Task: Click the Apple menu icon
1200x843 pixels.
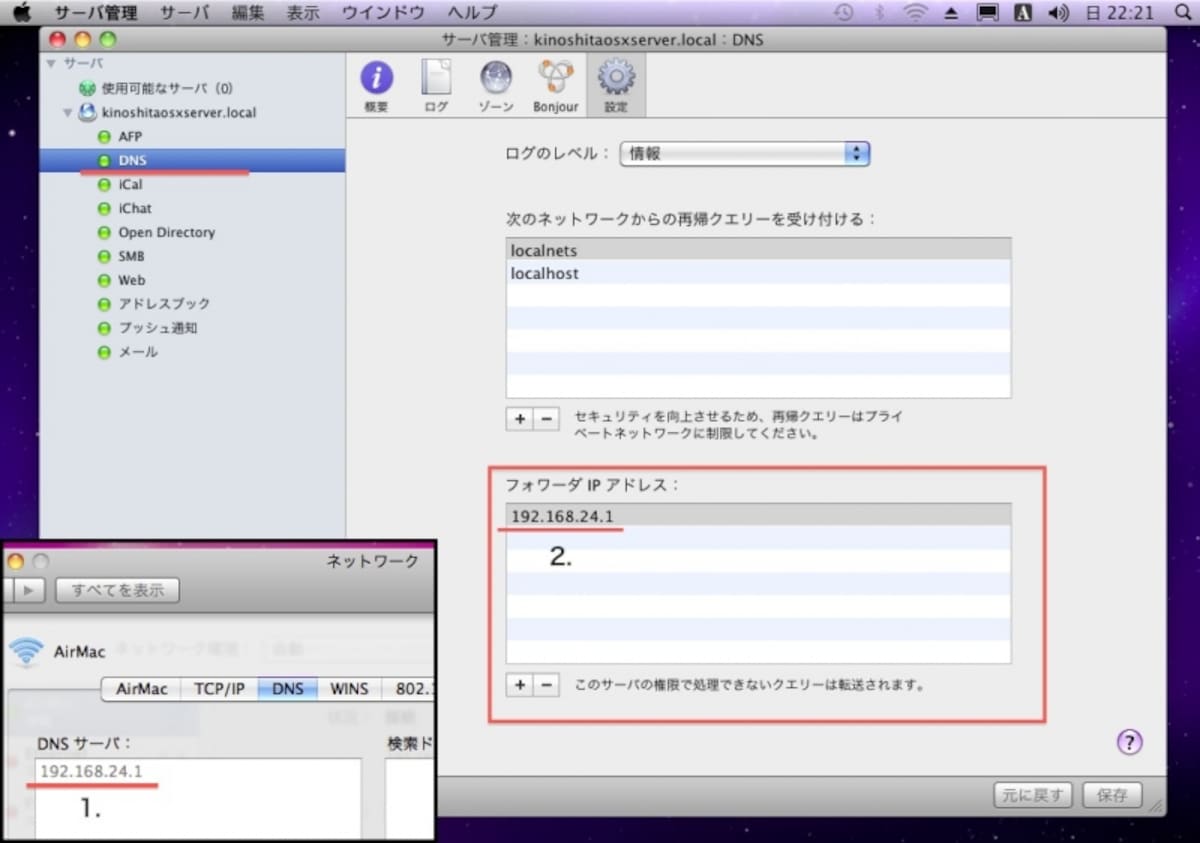Action: click(x=21, y=13)
